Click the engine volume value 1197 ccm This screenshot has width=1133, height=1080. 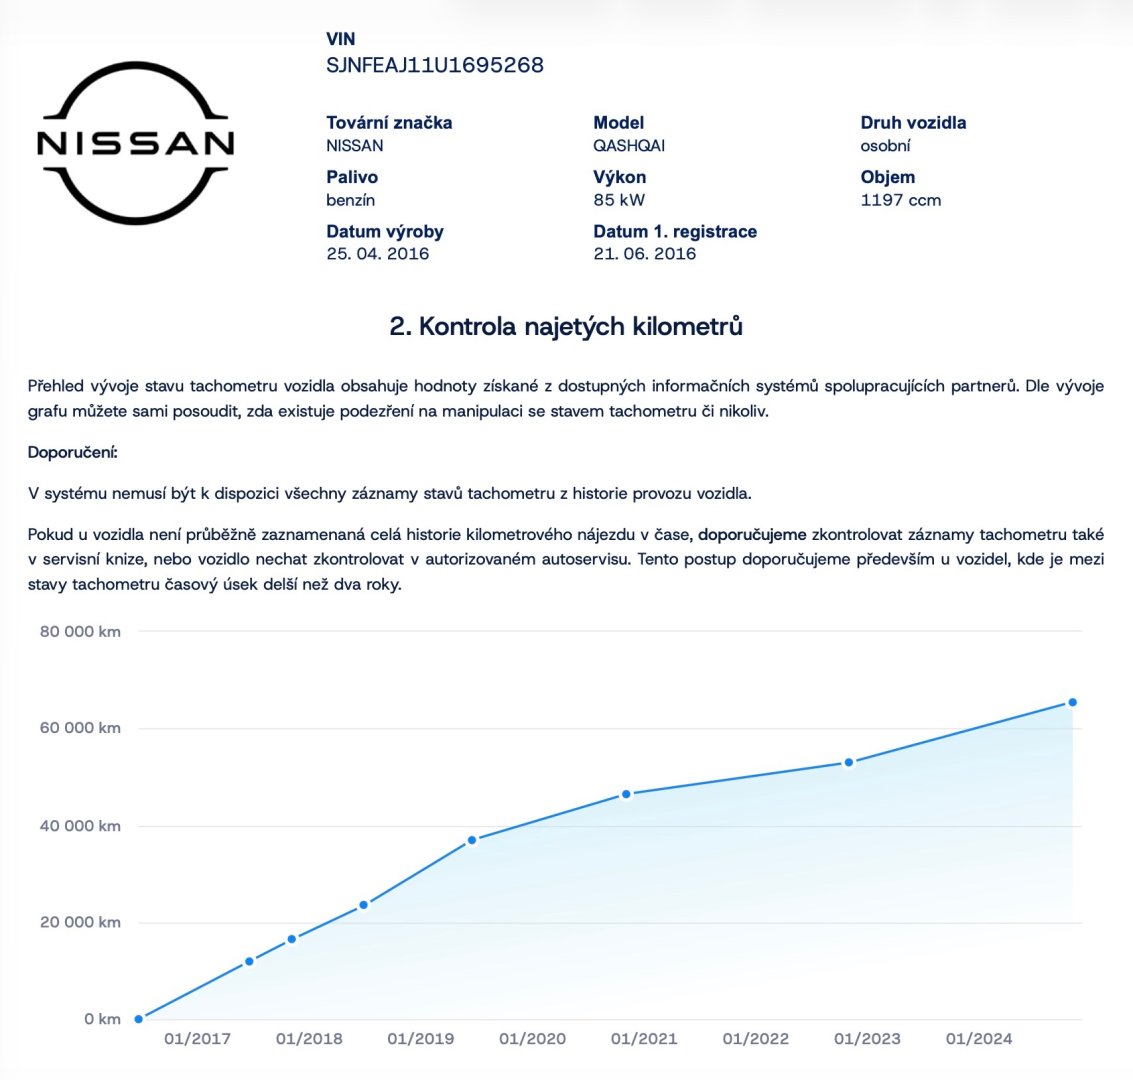coord(901,200)
